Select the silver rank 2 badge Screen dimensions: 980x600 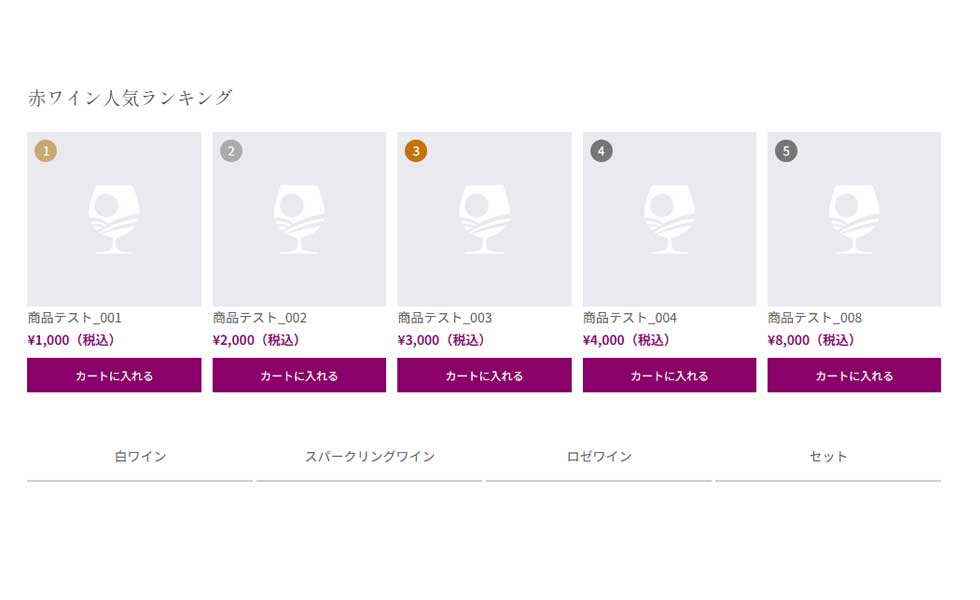tap(230, 150)
